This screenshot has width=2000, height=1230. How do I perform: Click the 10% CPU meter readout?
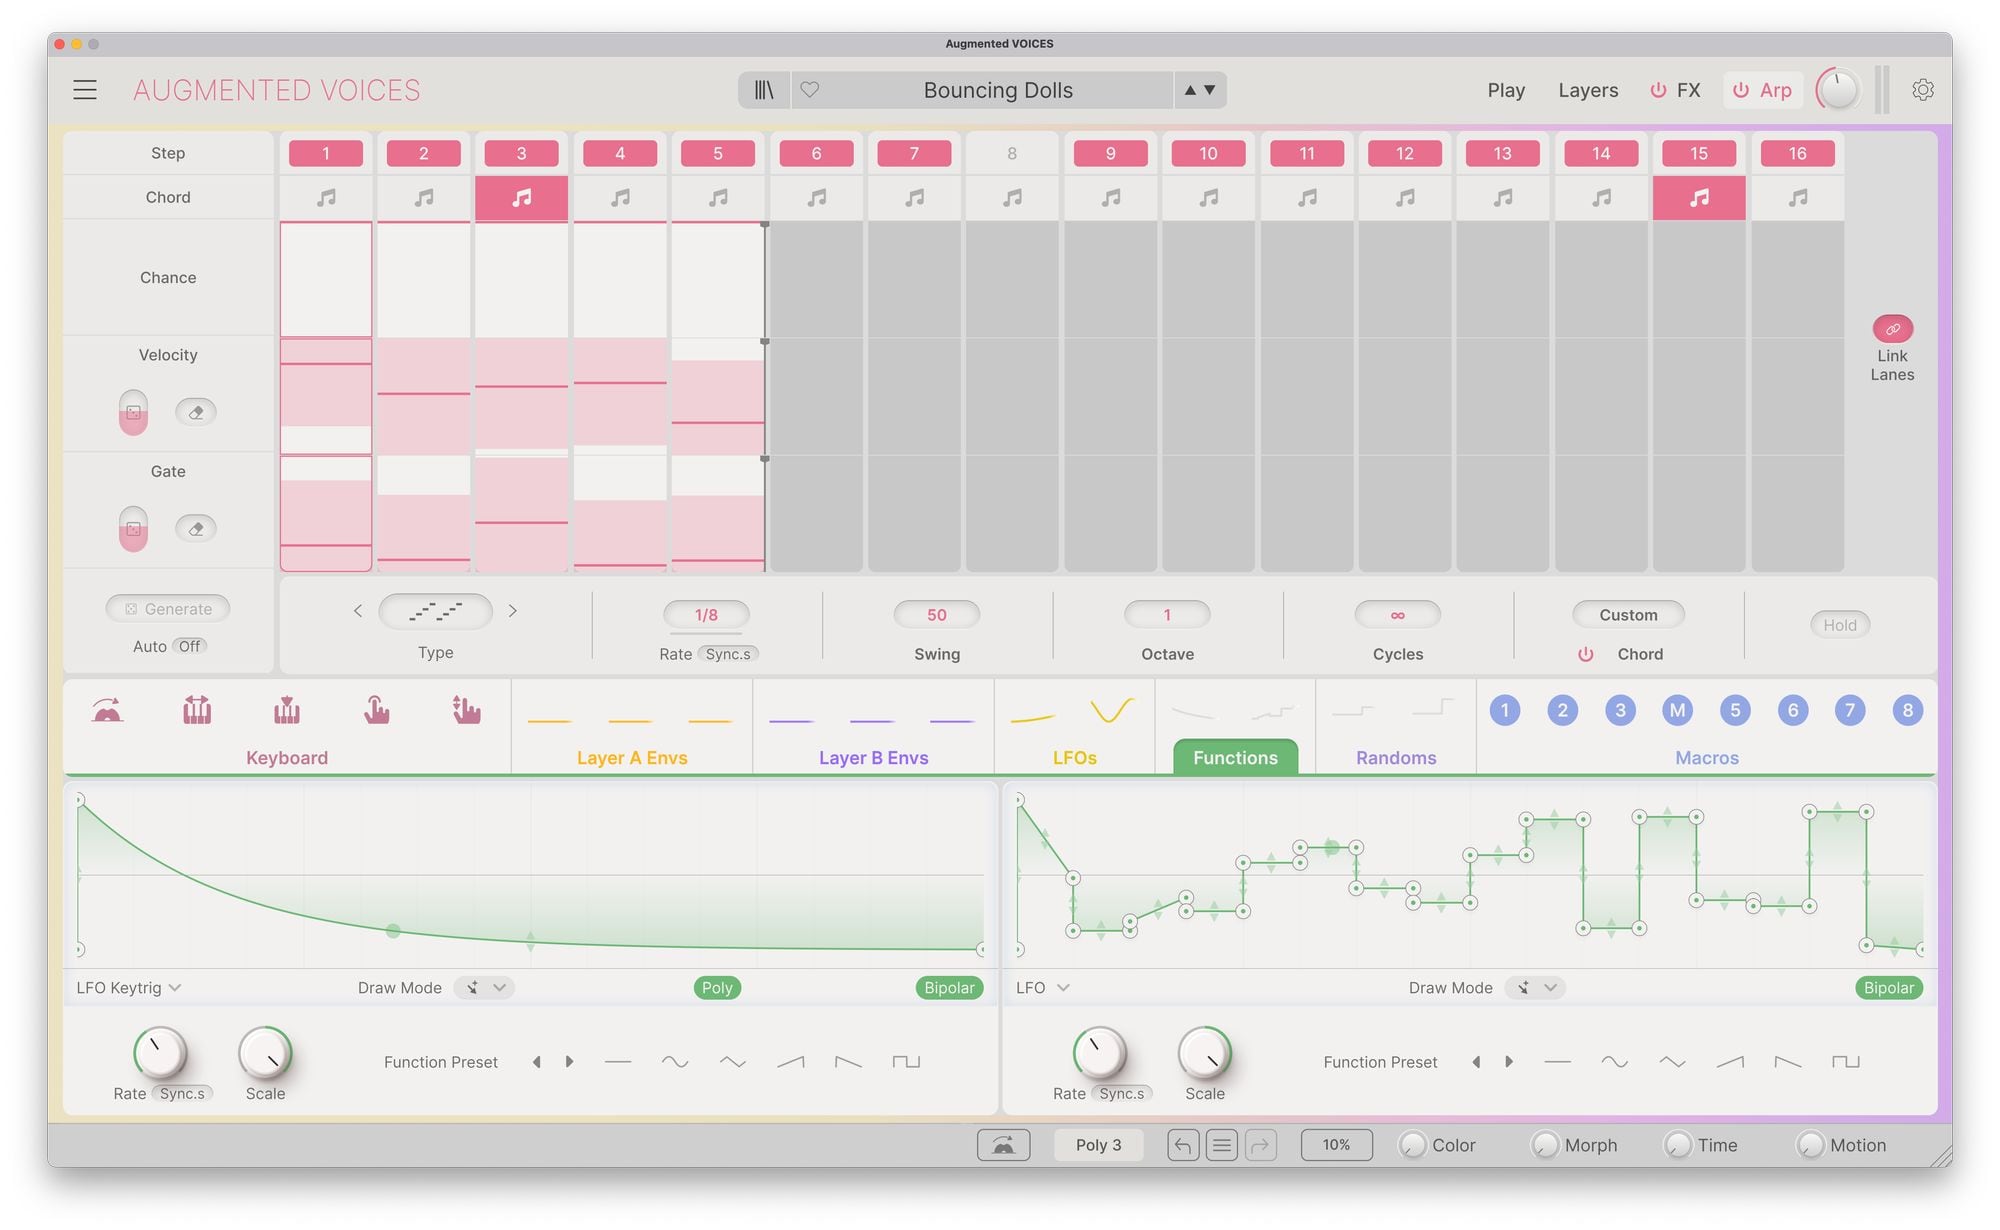pos(1336,1145)
